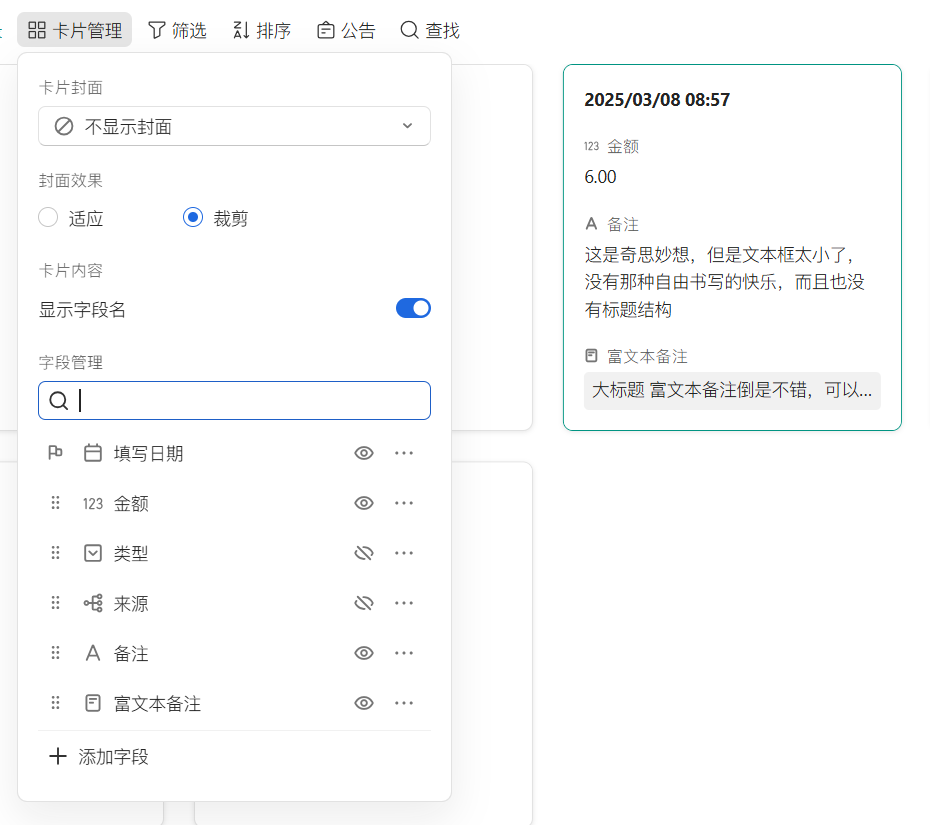Collapse the 卡片管理 panel button

pos(75,30)
